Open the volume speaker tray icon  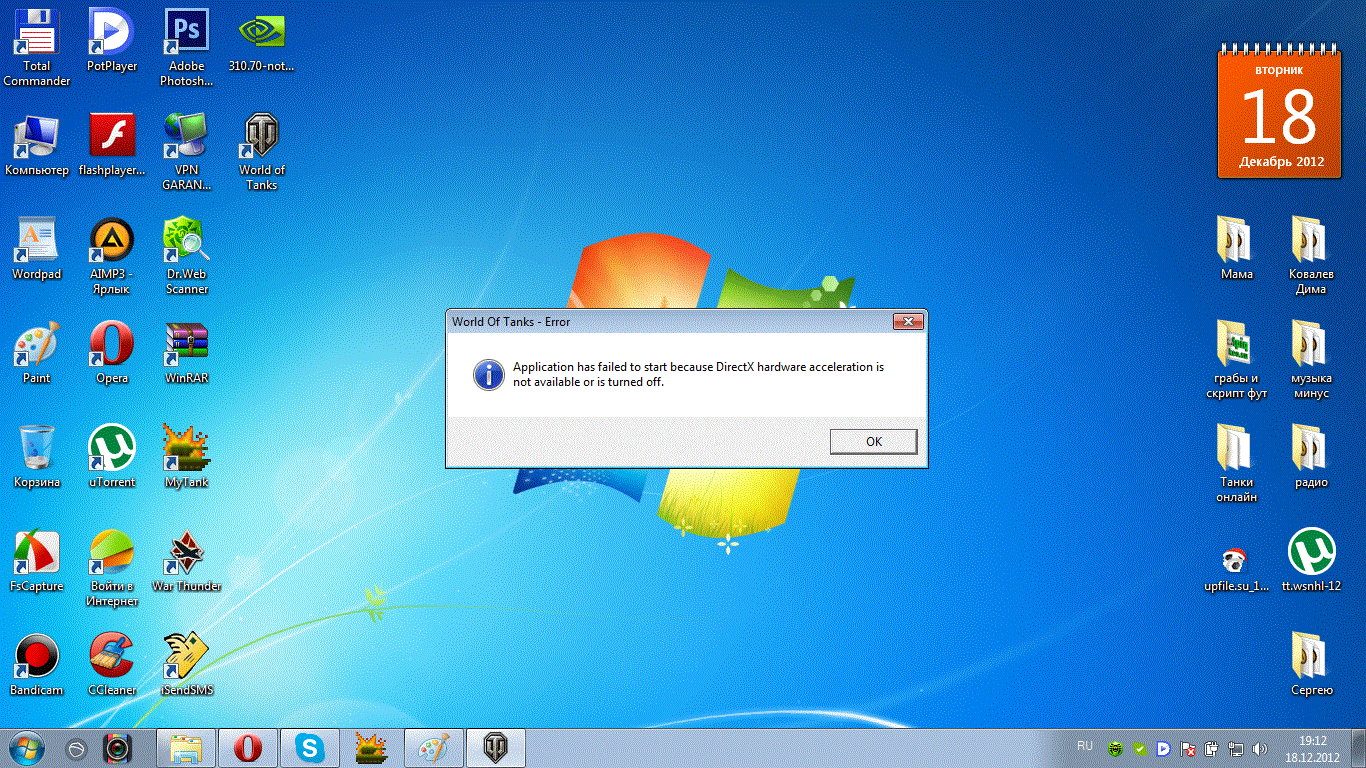click(1260, 748)
